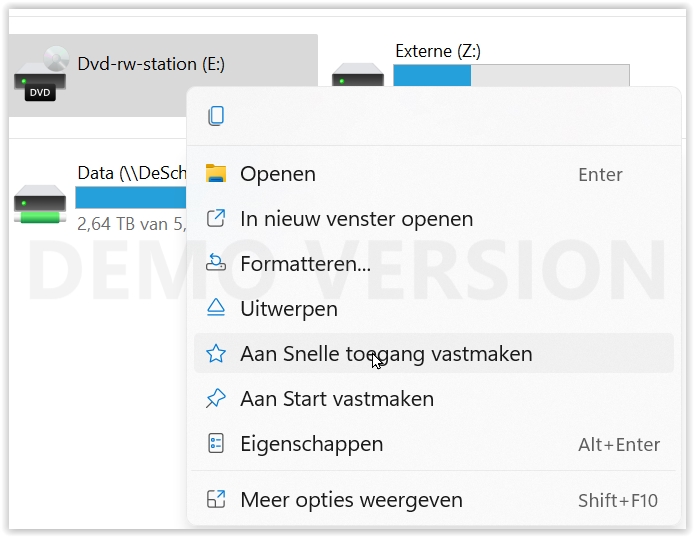Select the Dvd-rw-station (E:) drive icon
The width and height of the screenshot is (694, 537).
click(x=40, y=76)
